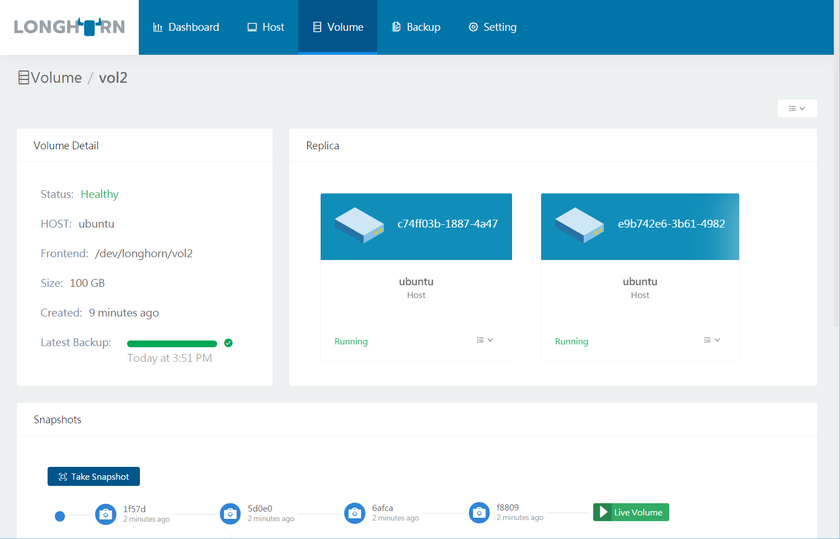Click replica c74ff03b disk icon
The width and height of the screenshot is (840, 539).
[360, 224]
